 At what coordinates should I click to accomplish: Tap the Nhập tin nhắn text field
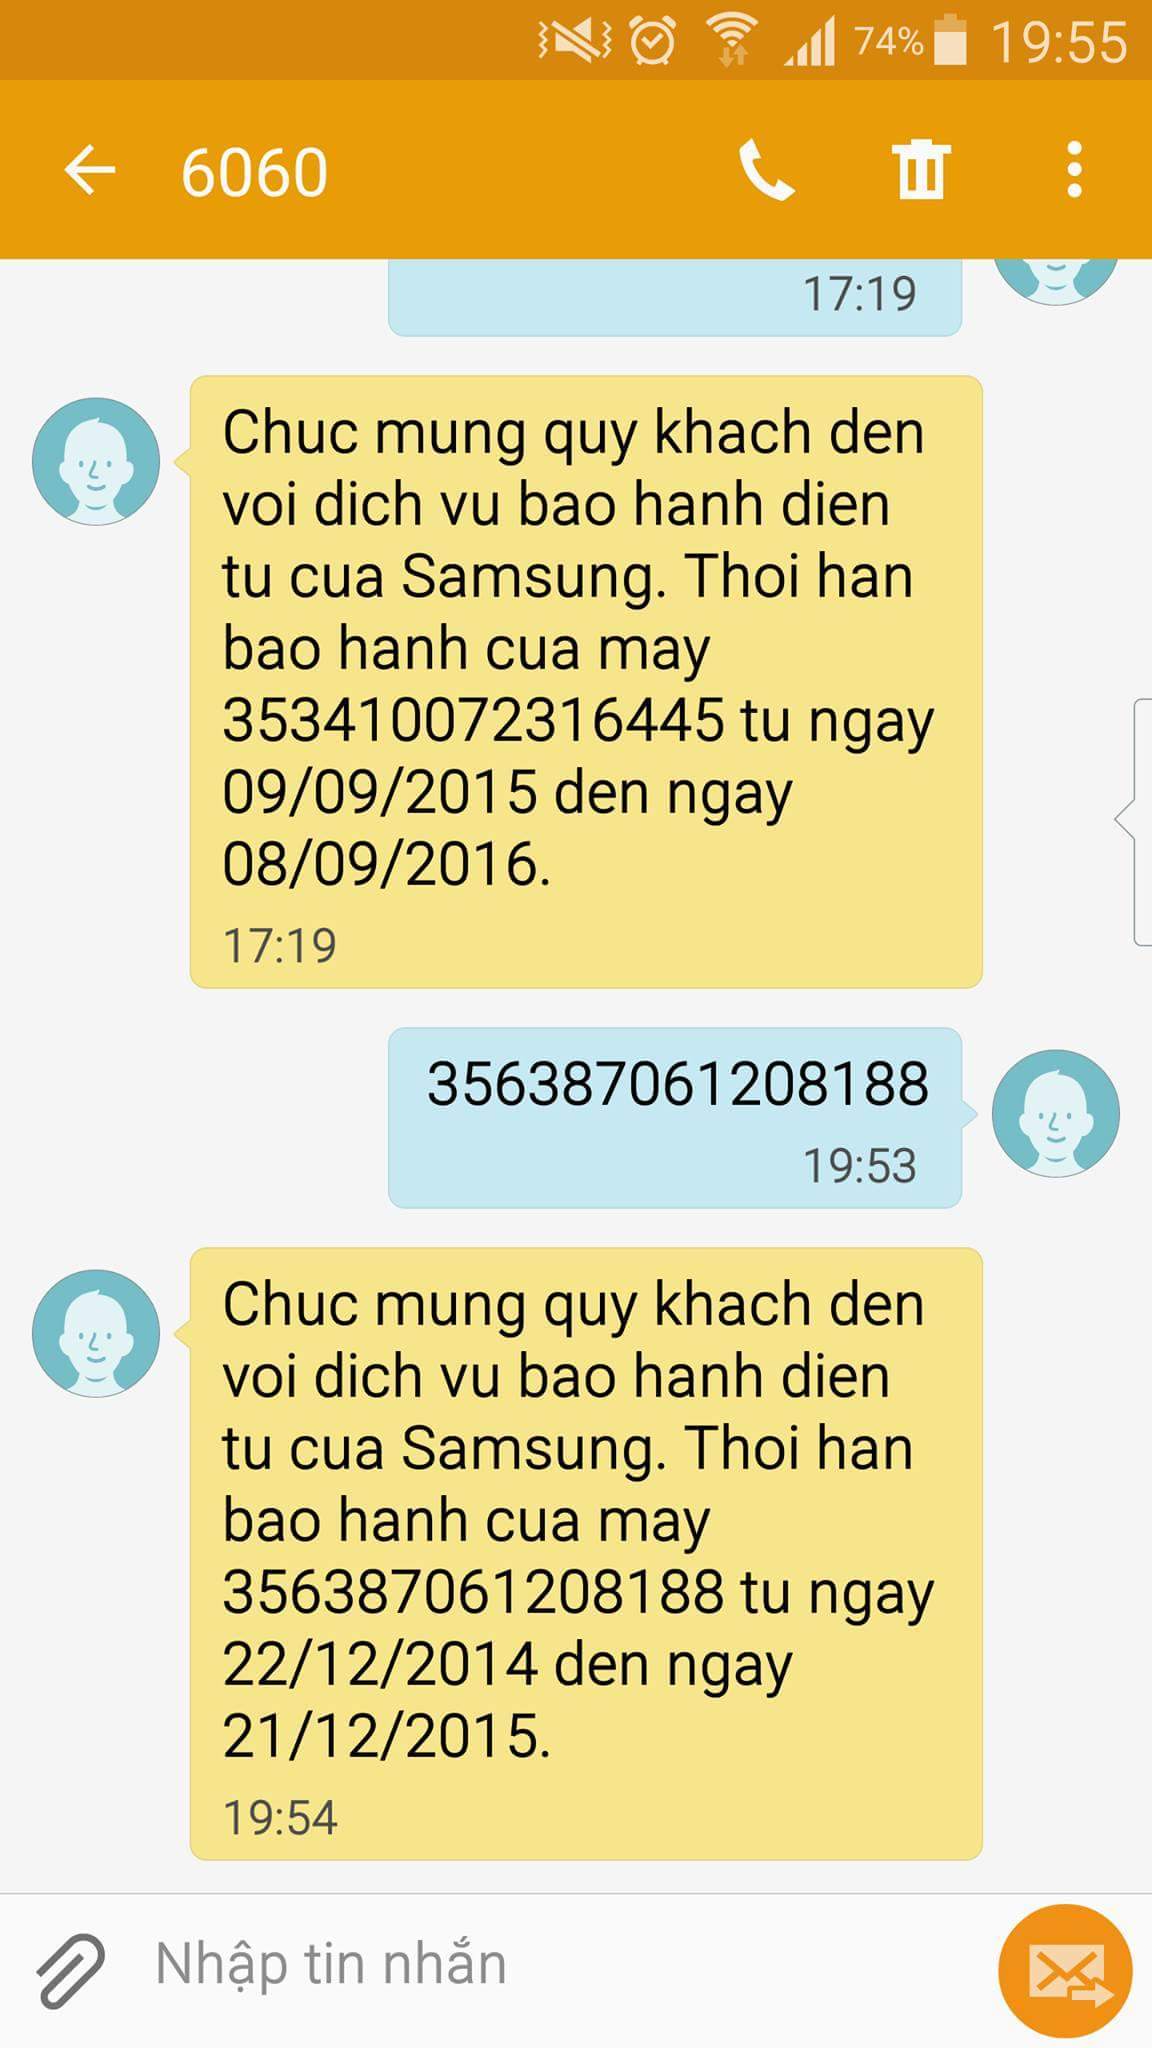click(560, 1964)
